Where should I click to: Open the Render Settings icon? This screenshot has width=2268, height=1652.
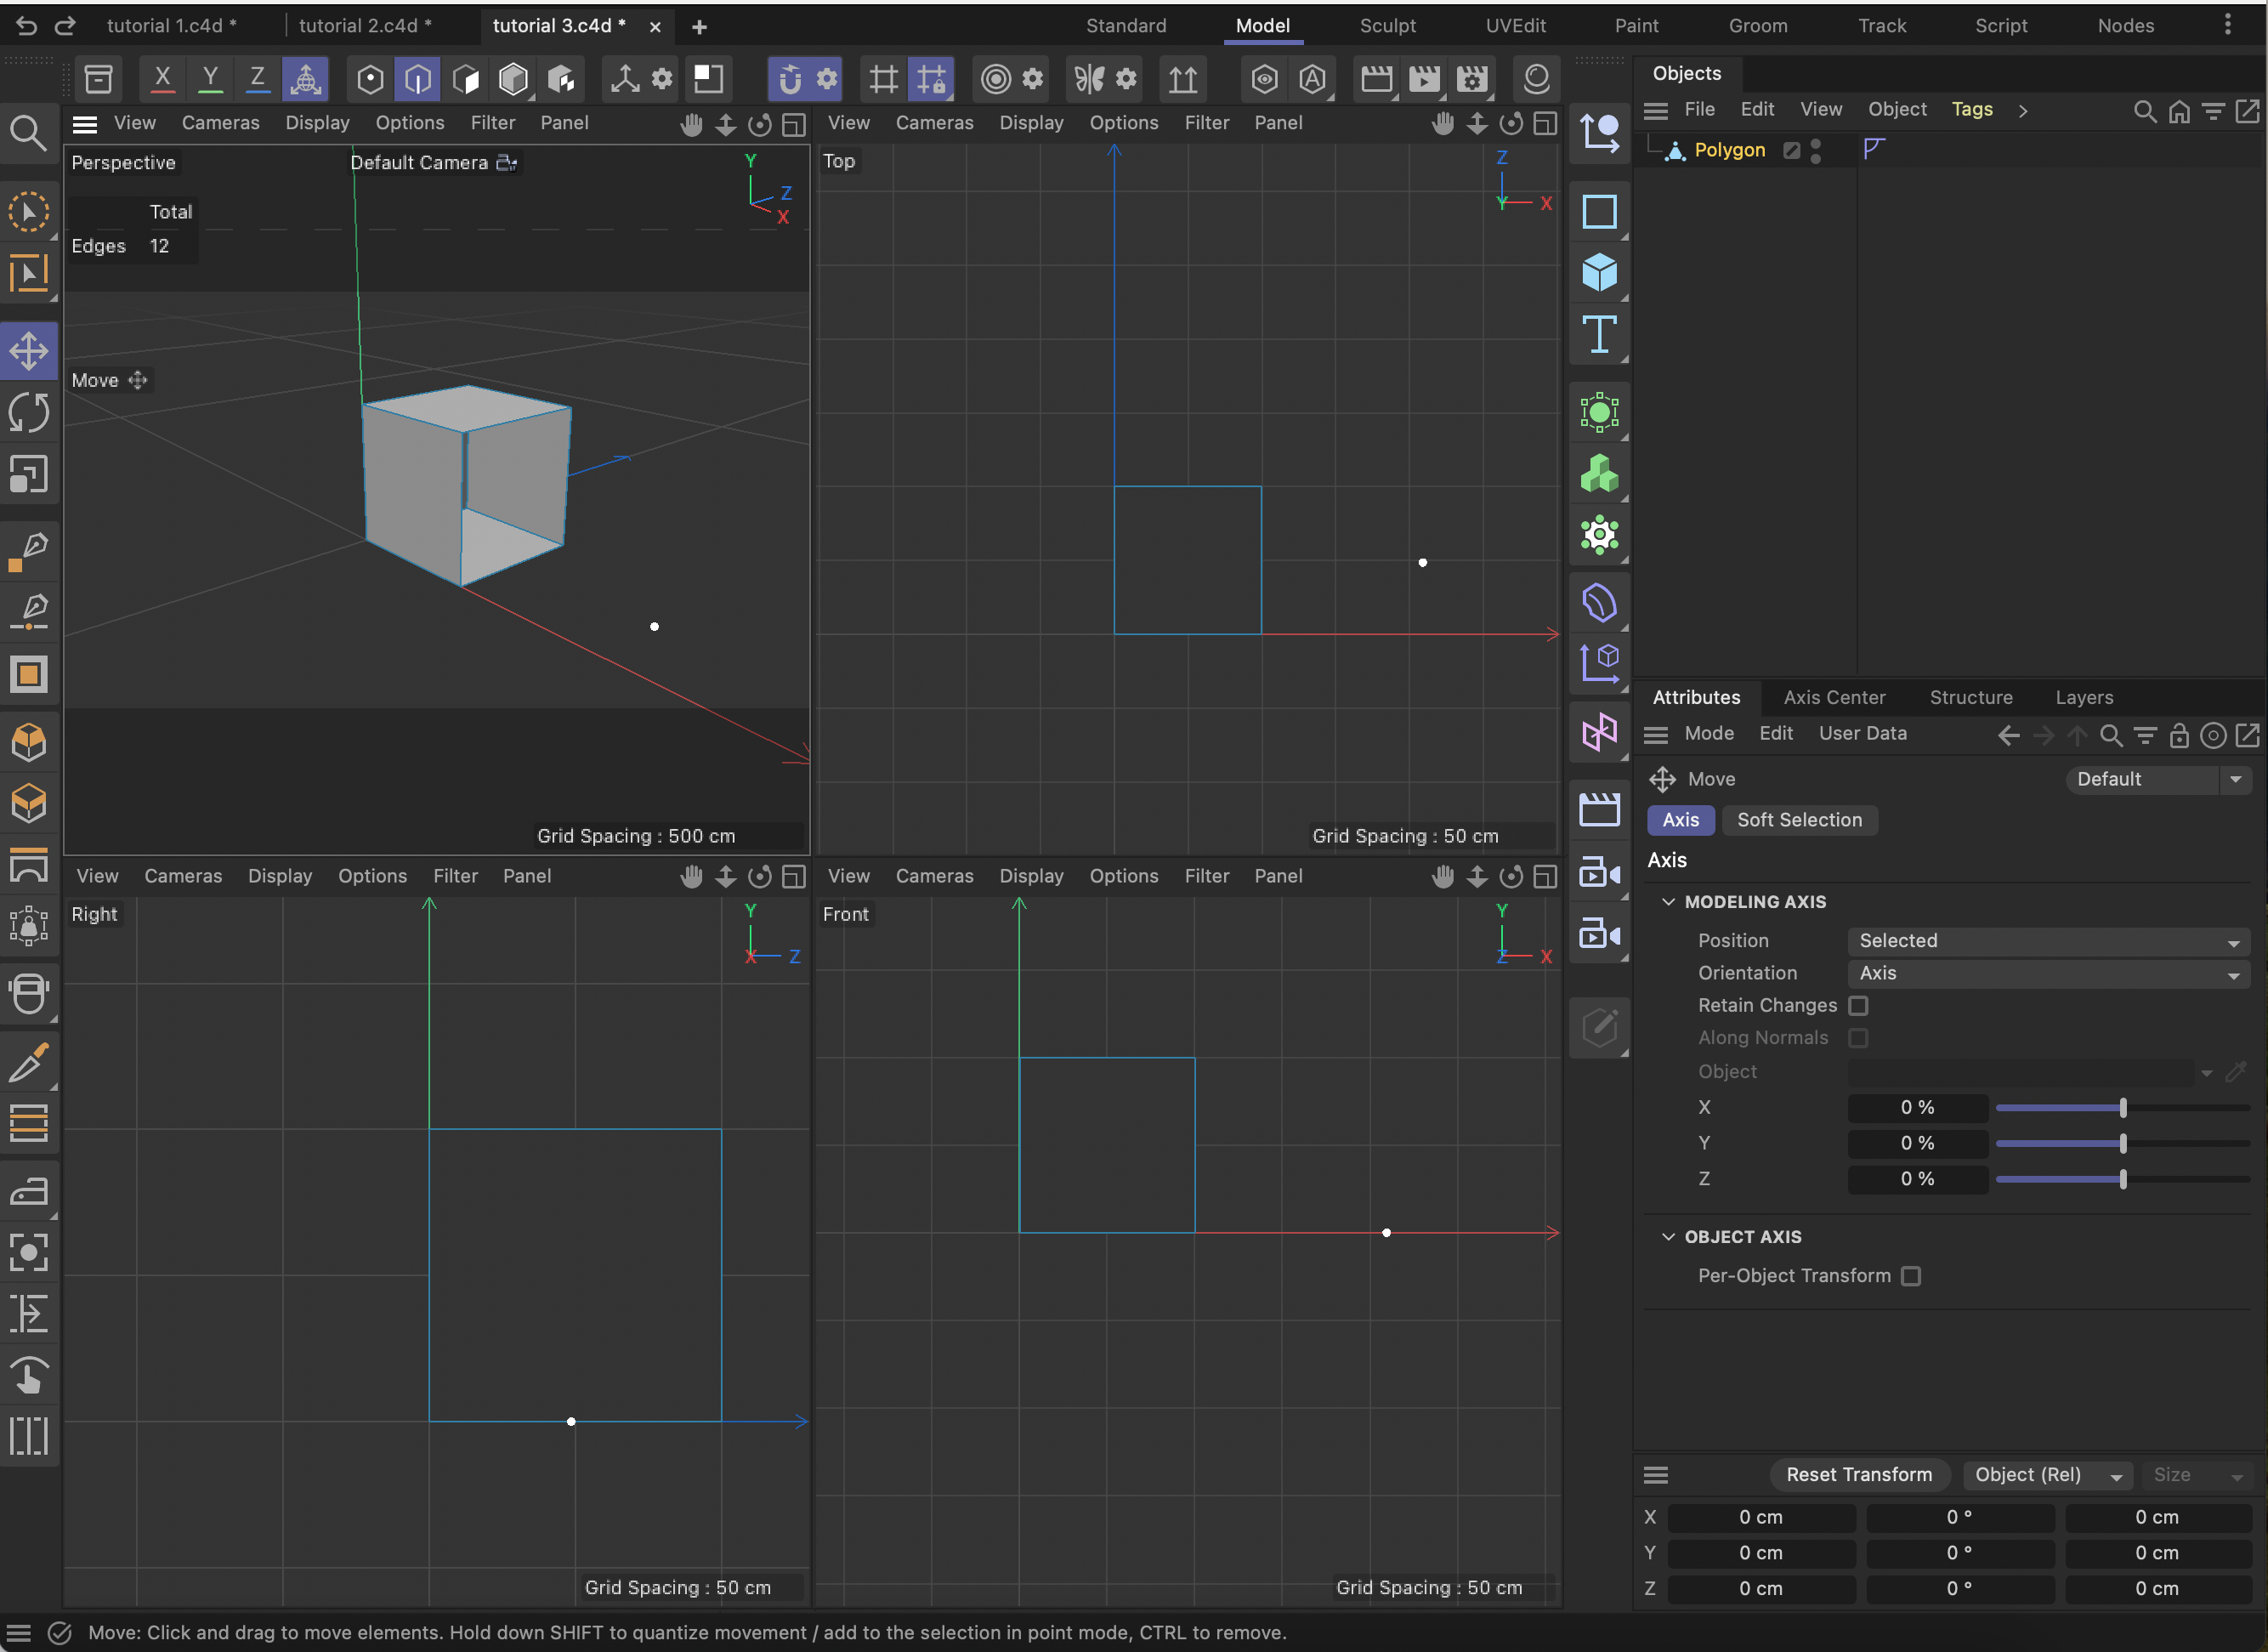[x=1473, y=78]
